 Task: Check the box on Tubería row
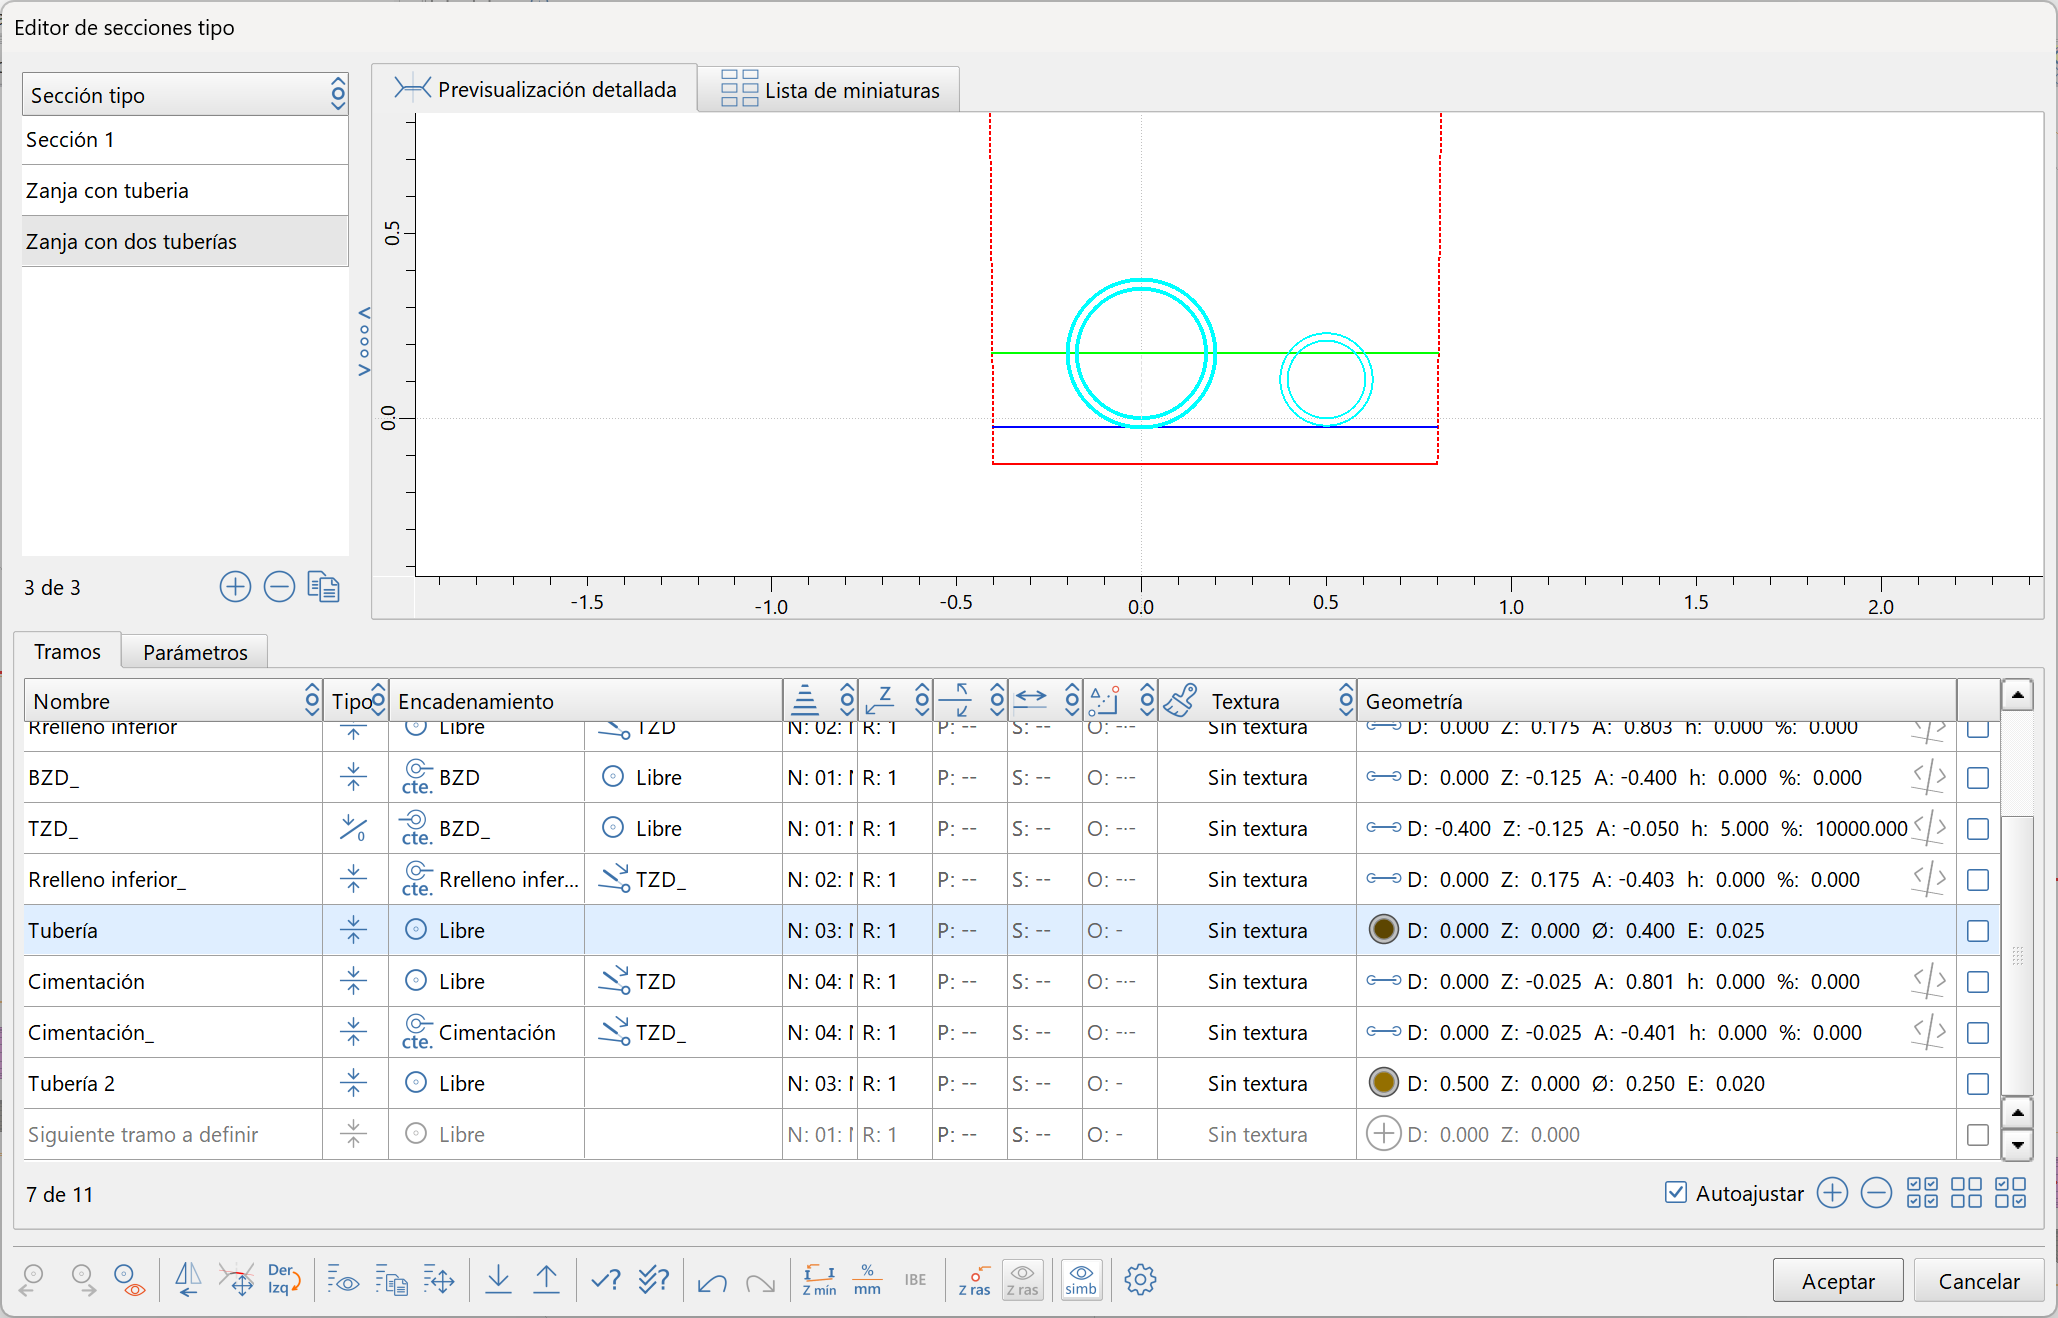click(x=1977, y=931)
